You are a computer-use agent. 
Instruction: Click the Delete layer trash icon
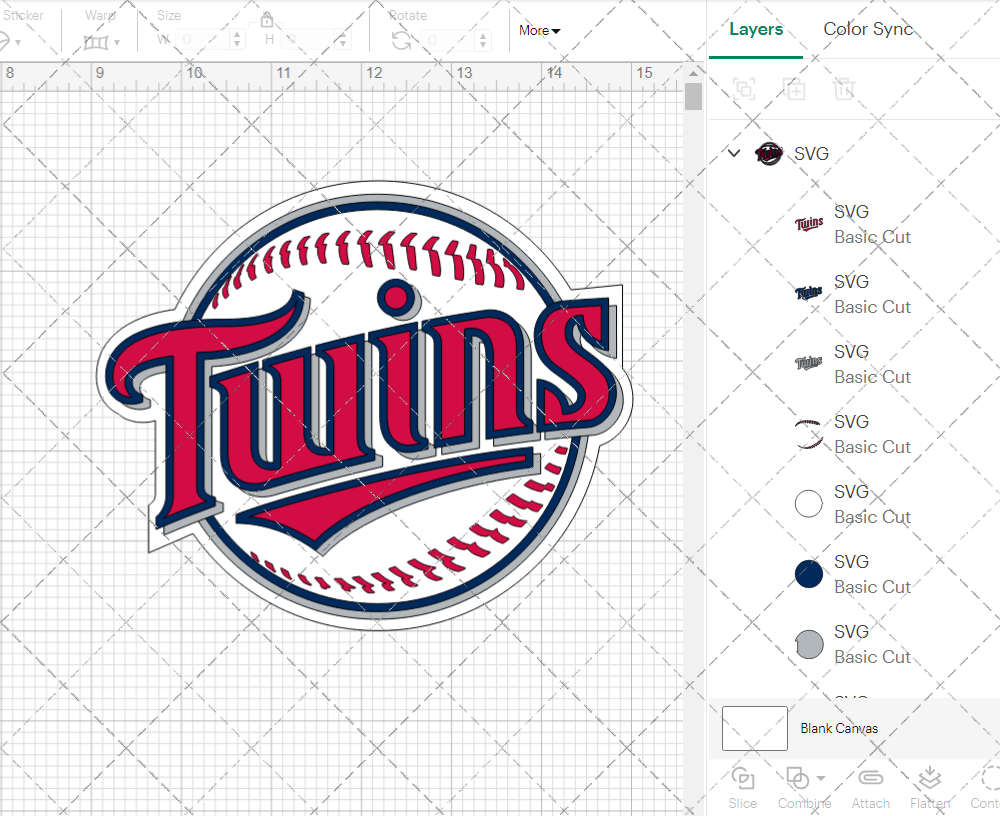pyautogui.click(x=844, y=89)
